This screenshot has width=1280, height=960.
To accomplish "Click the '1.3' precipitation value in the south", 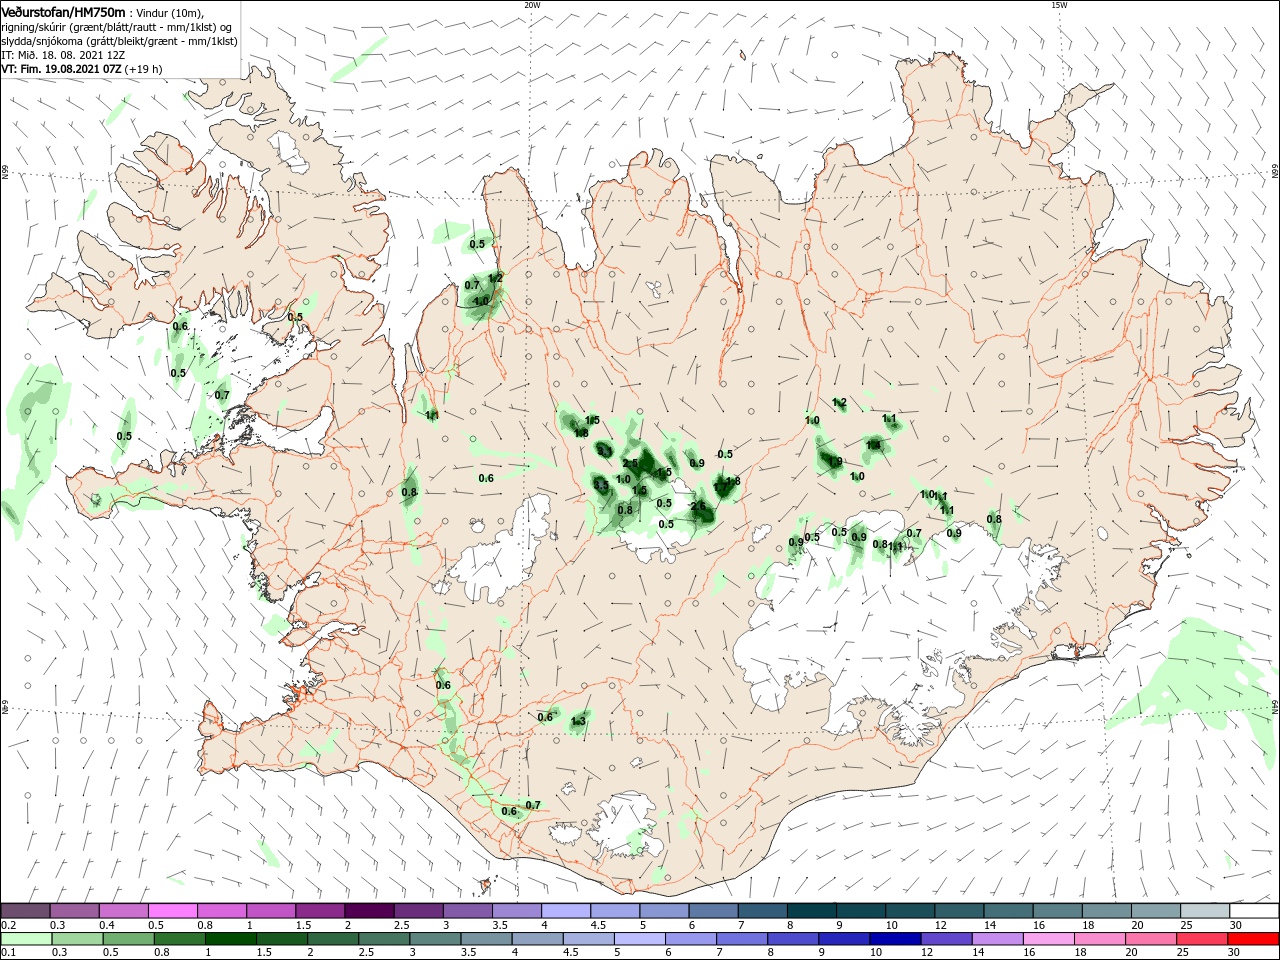I will (578, 722).
